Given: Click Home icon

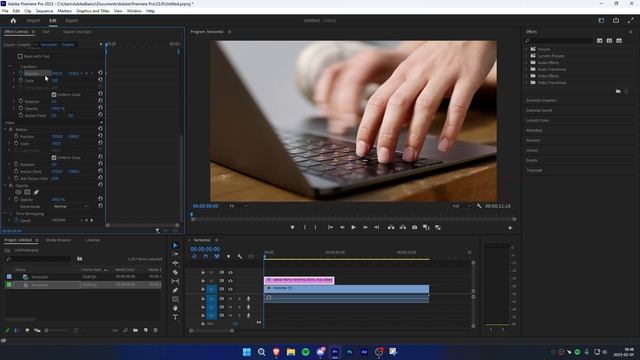Looking at the screenshot, I should coord(13,20).
